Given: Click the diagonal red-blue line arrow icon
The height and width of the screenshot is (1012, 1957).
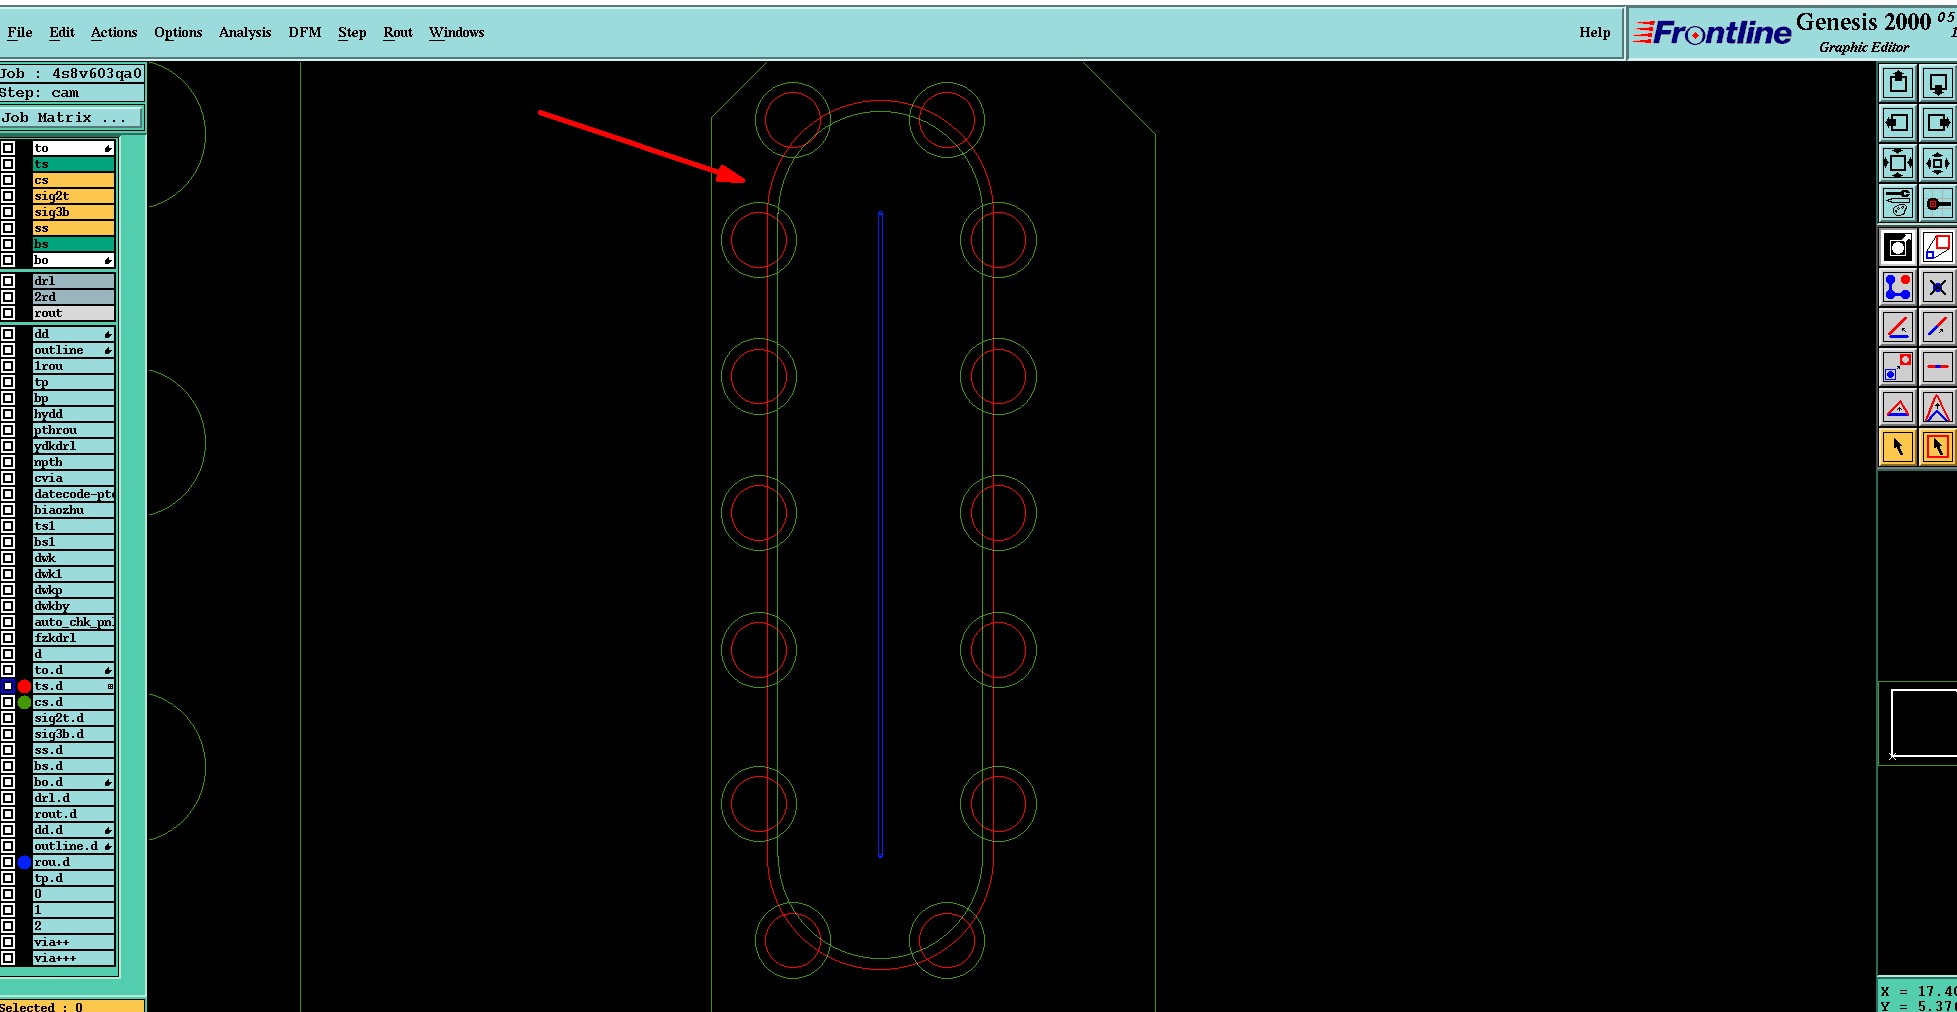Looking at the screenshot, I should 1937,327.
